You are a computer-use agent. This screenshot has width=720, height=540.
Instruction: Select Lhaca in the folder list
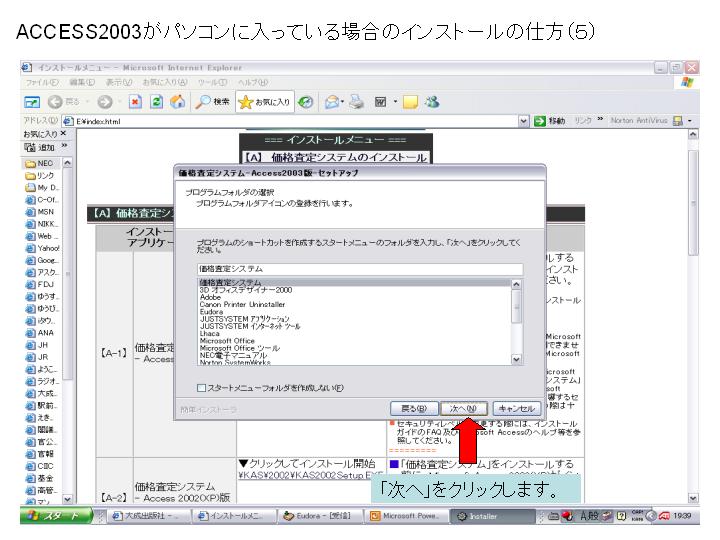tap(209, 333)
